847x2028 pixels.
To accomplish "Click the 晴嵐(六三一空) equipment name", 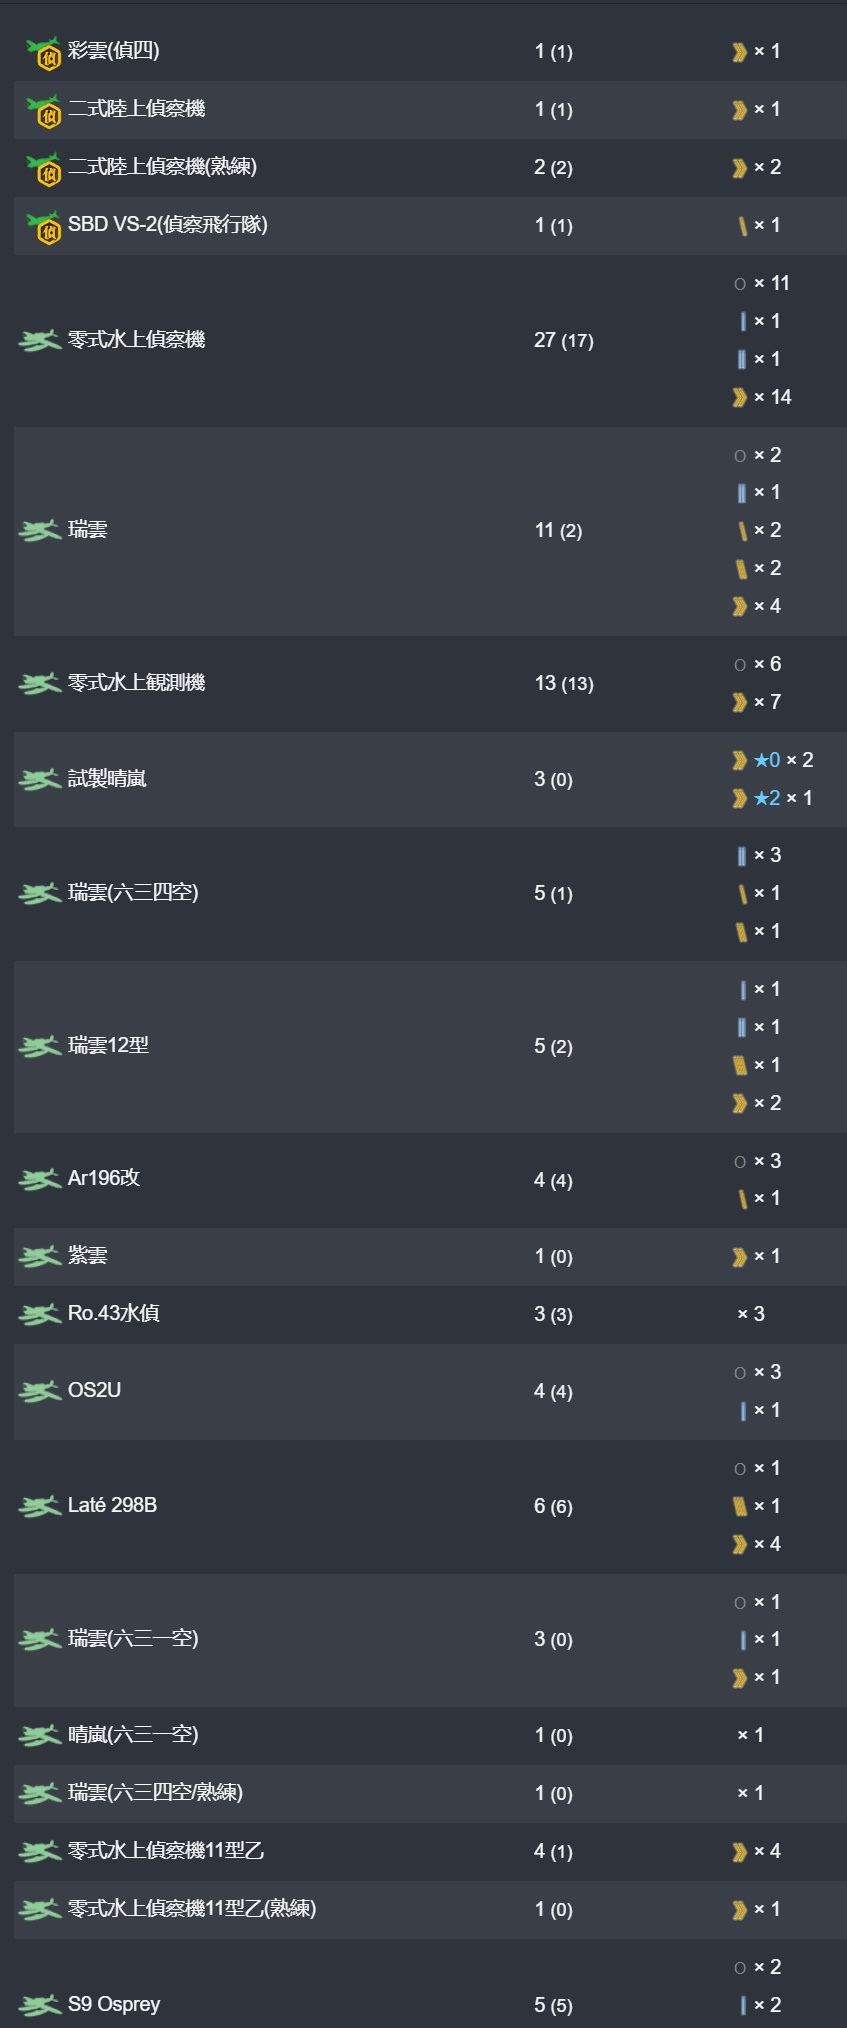I will point(134,1735).
